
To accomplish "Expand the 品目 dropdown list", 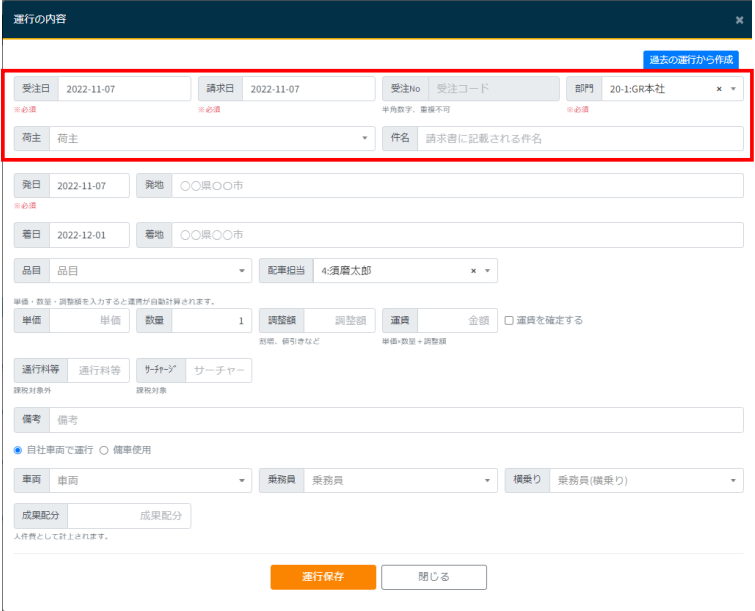I will pos(150,270).
